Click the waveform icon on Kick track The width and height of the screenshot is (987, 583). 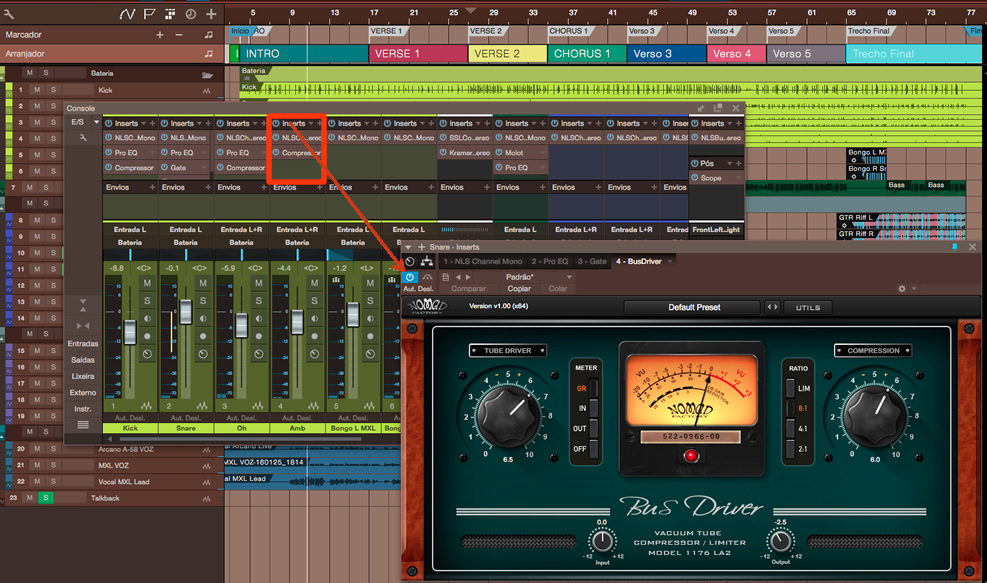(x=206, y=91)
